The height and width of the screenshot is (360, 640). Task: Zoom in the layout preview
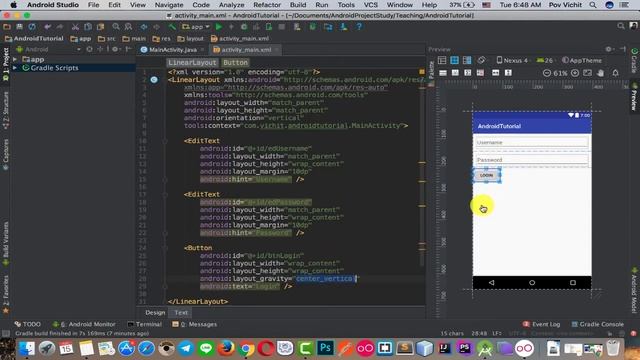pyautogui.click(x=575, y=73)
